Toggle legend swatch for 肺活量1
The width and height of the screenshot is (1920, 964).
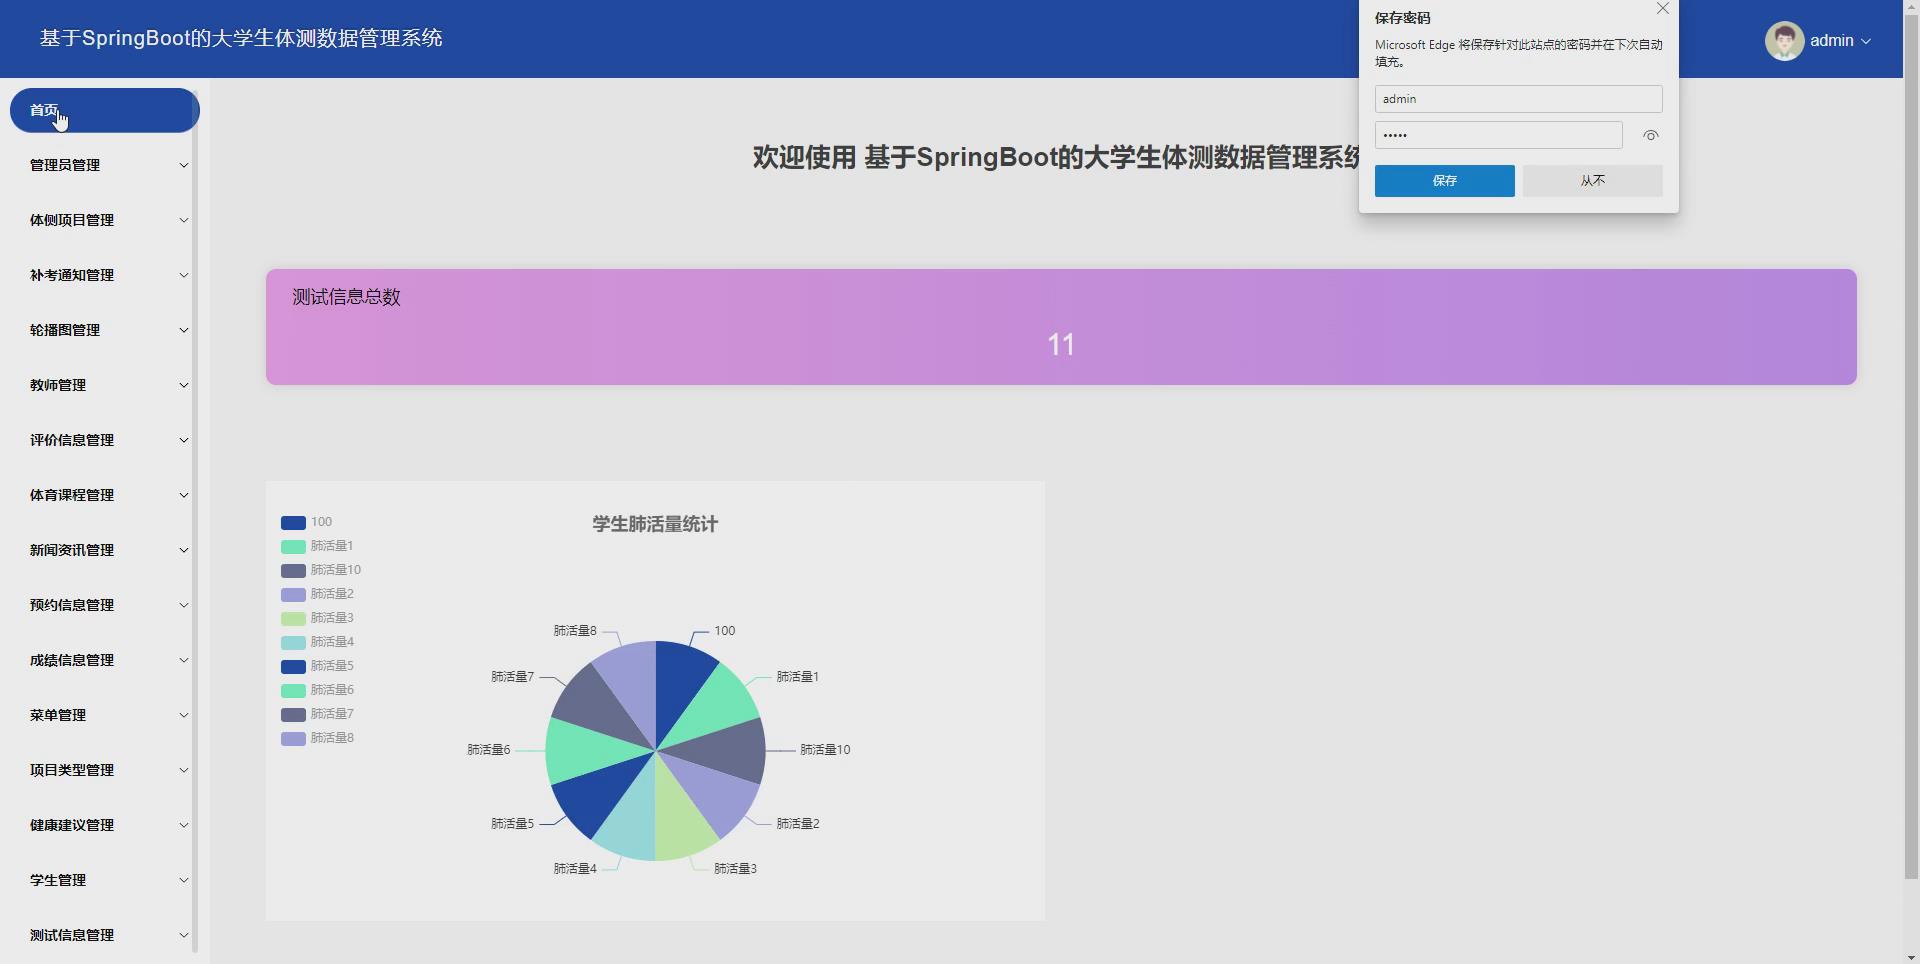pos(293,547)
